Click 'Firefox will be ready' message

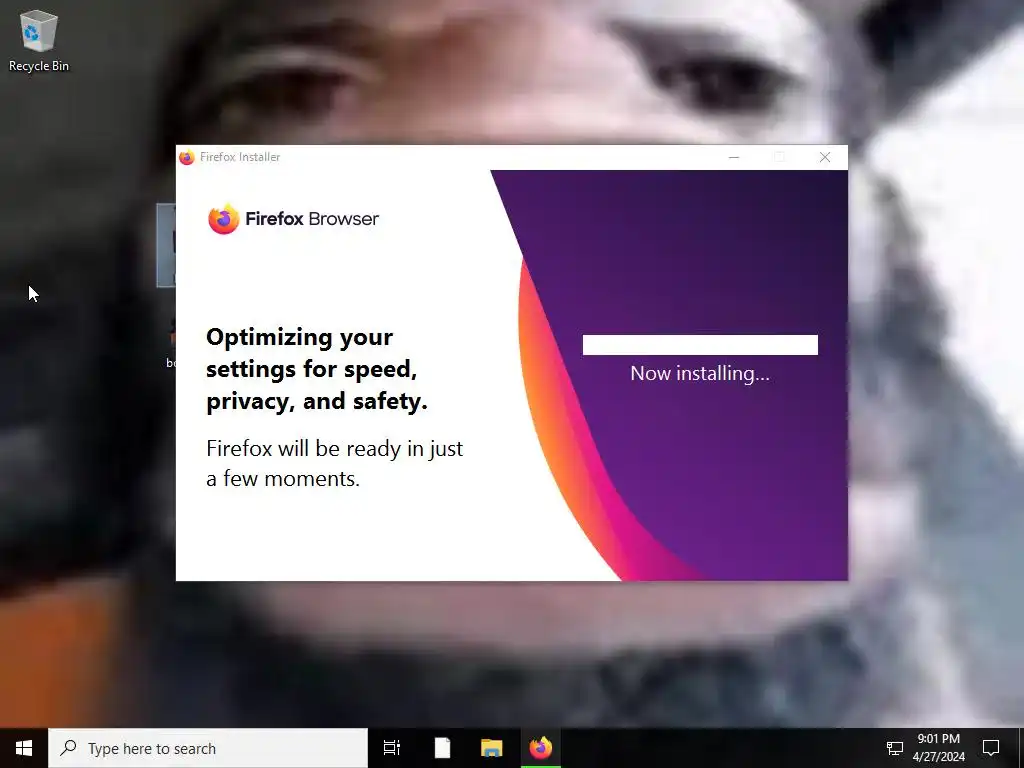[334, 463]
